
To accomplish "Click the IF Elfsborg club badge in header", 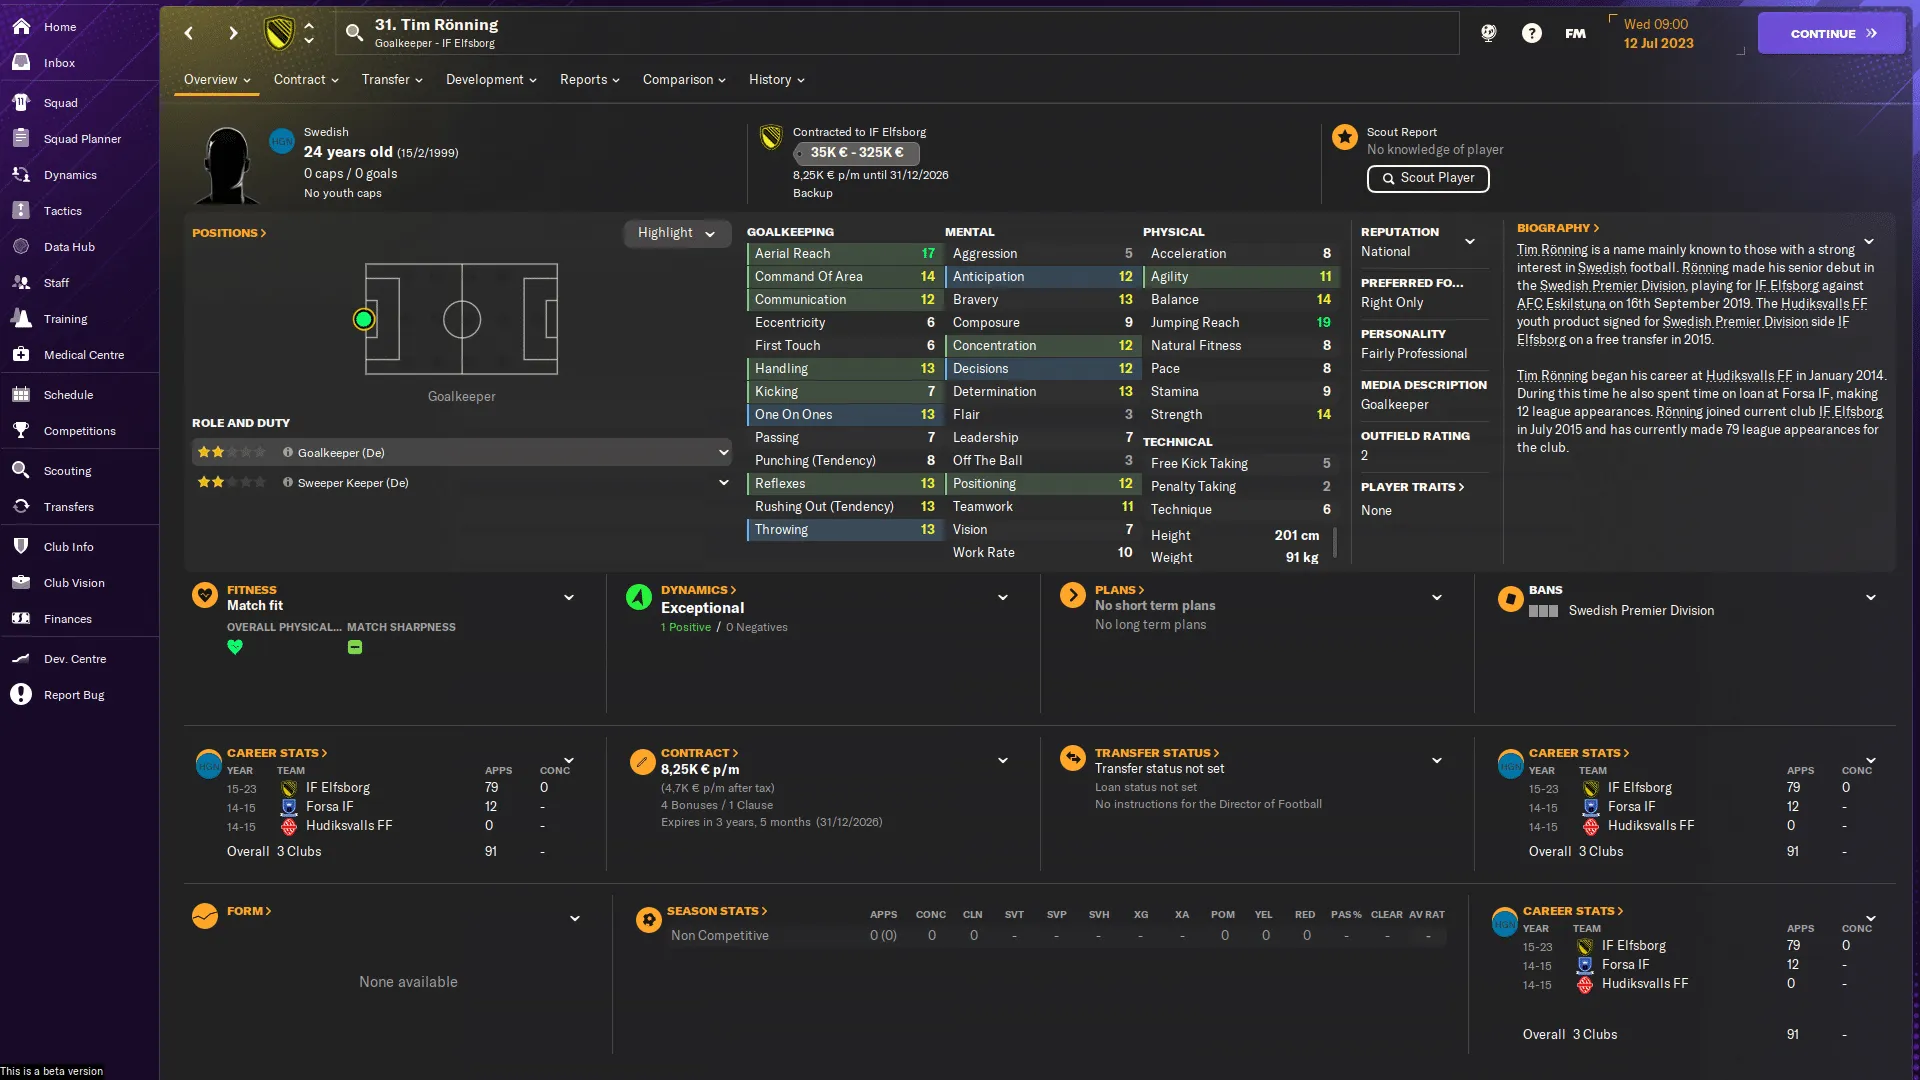I will pos(279,33).
